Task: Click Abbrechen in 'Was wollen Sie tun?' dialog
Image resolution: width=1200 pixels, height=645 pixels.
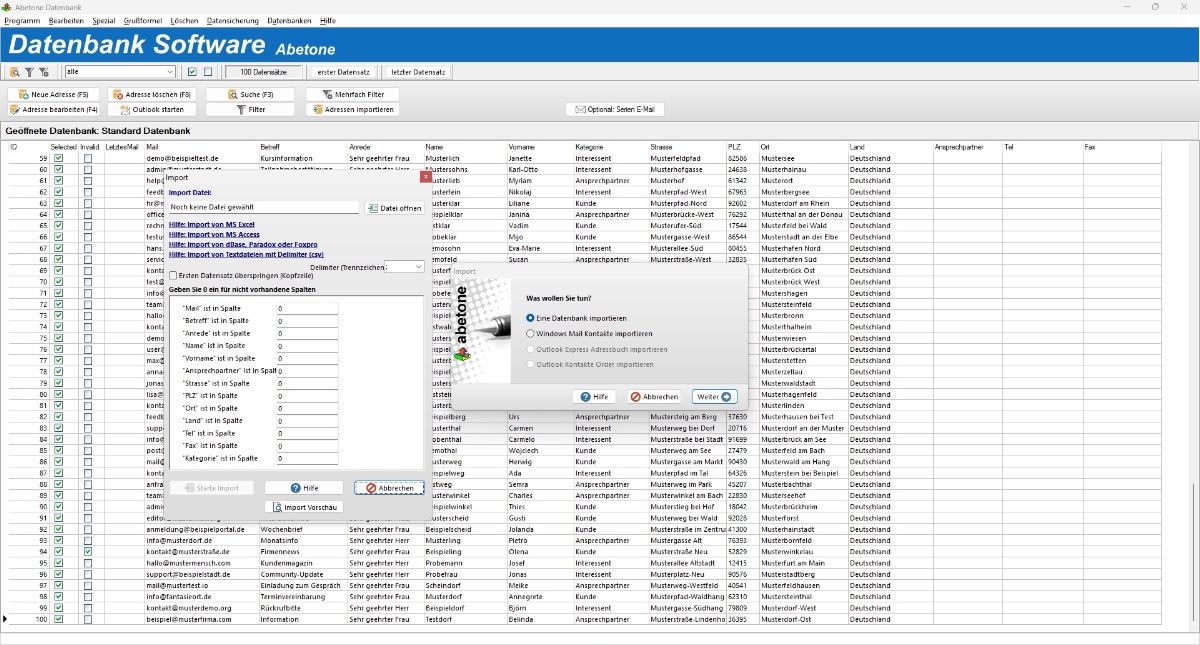Action: (x=655, y=397)
